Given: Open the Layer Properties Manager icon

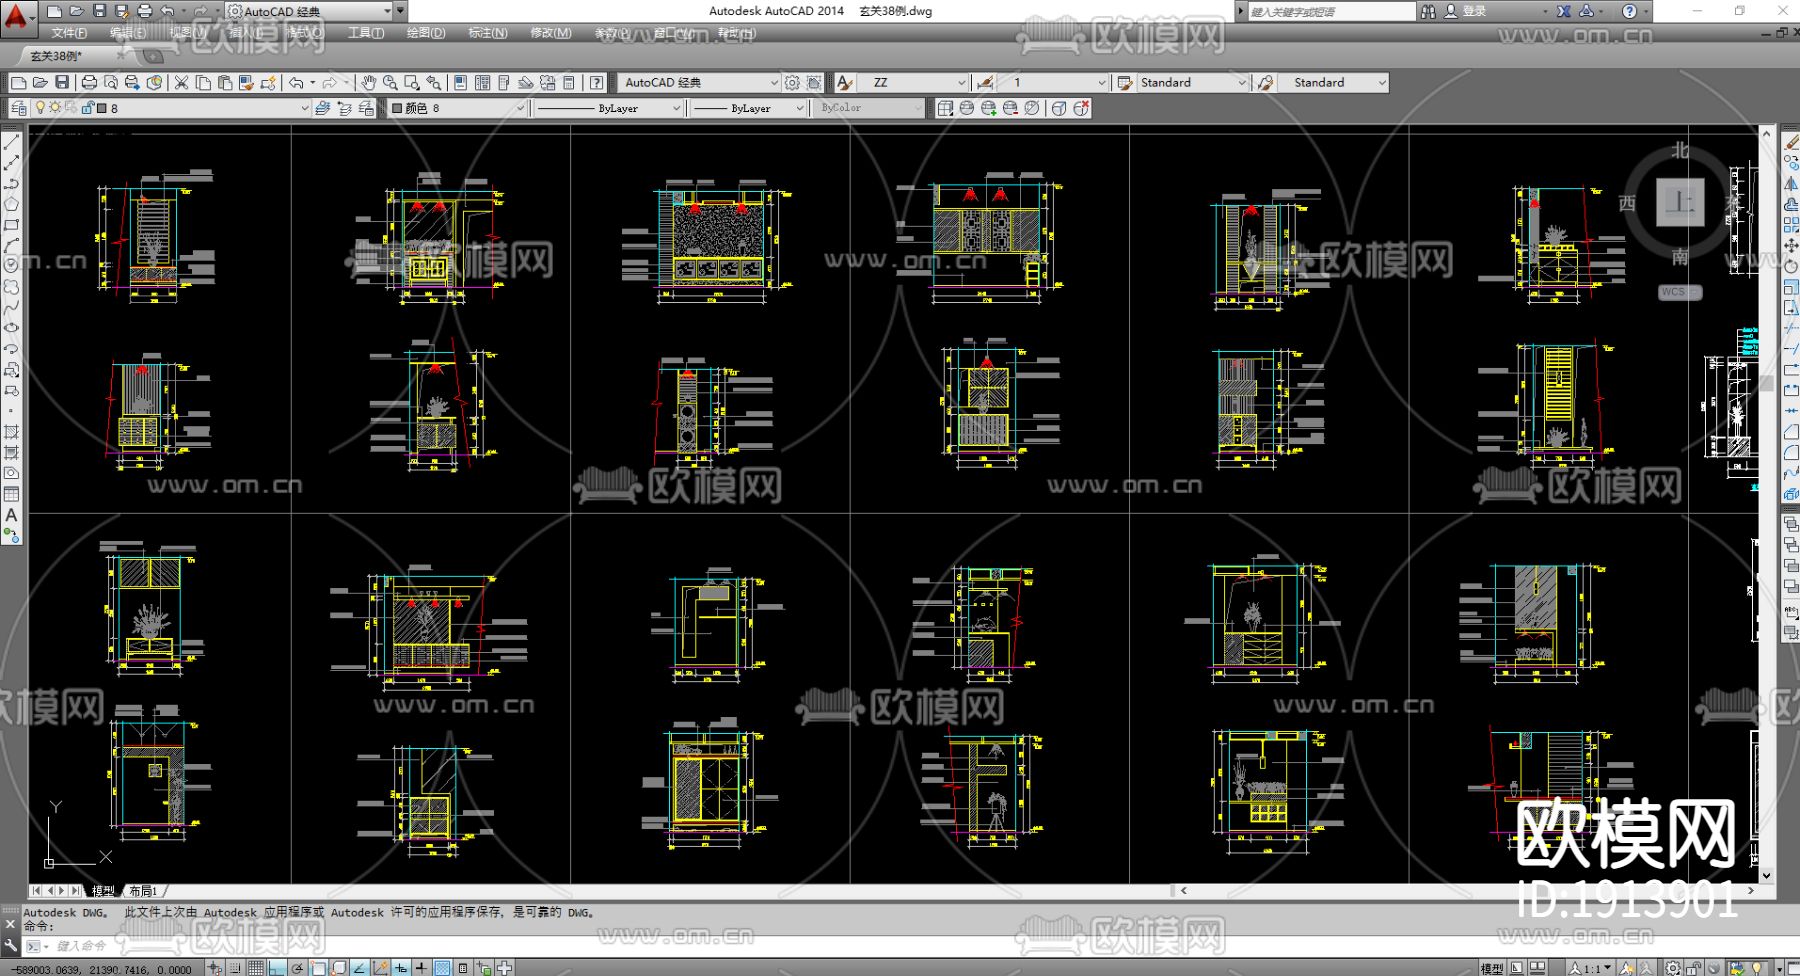Looking at the screenshot, I should 19,108.
